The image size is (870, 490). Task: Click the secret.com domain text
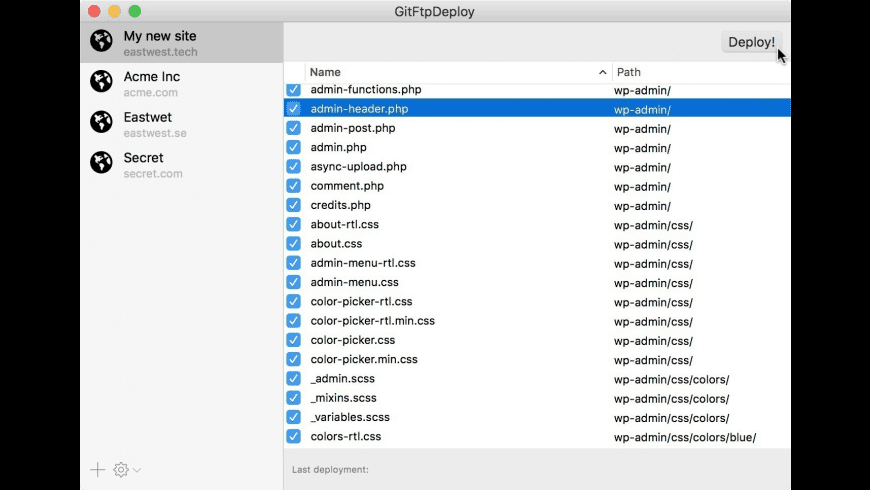153,174
